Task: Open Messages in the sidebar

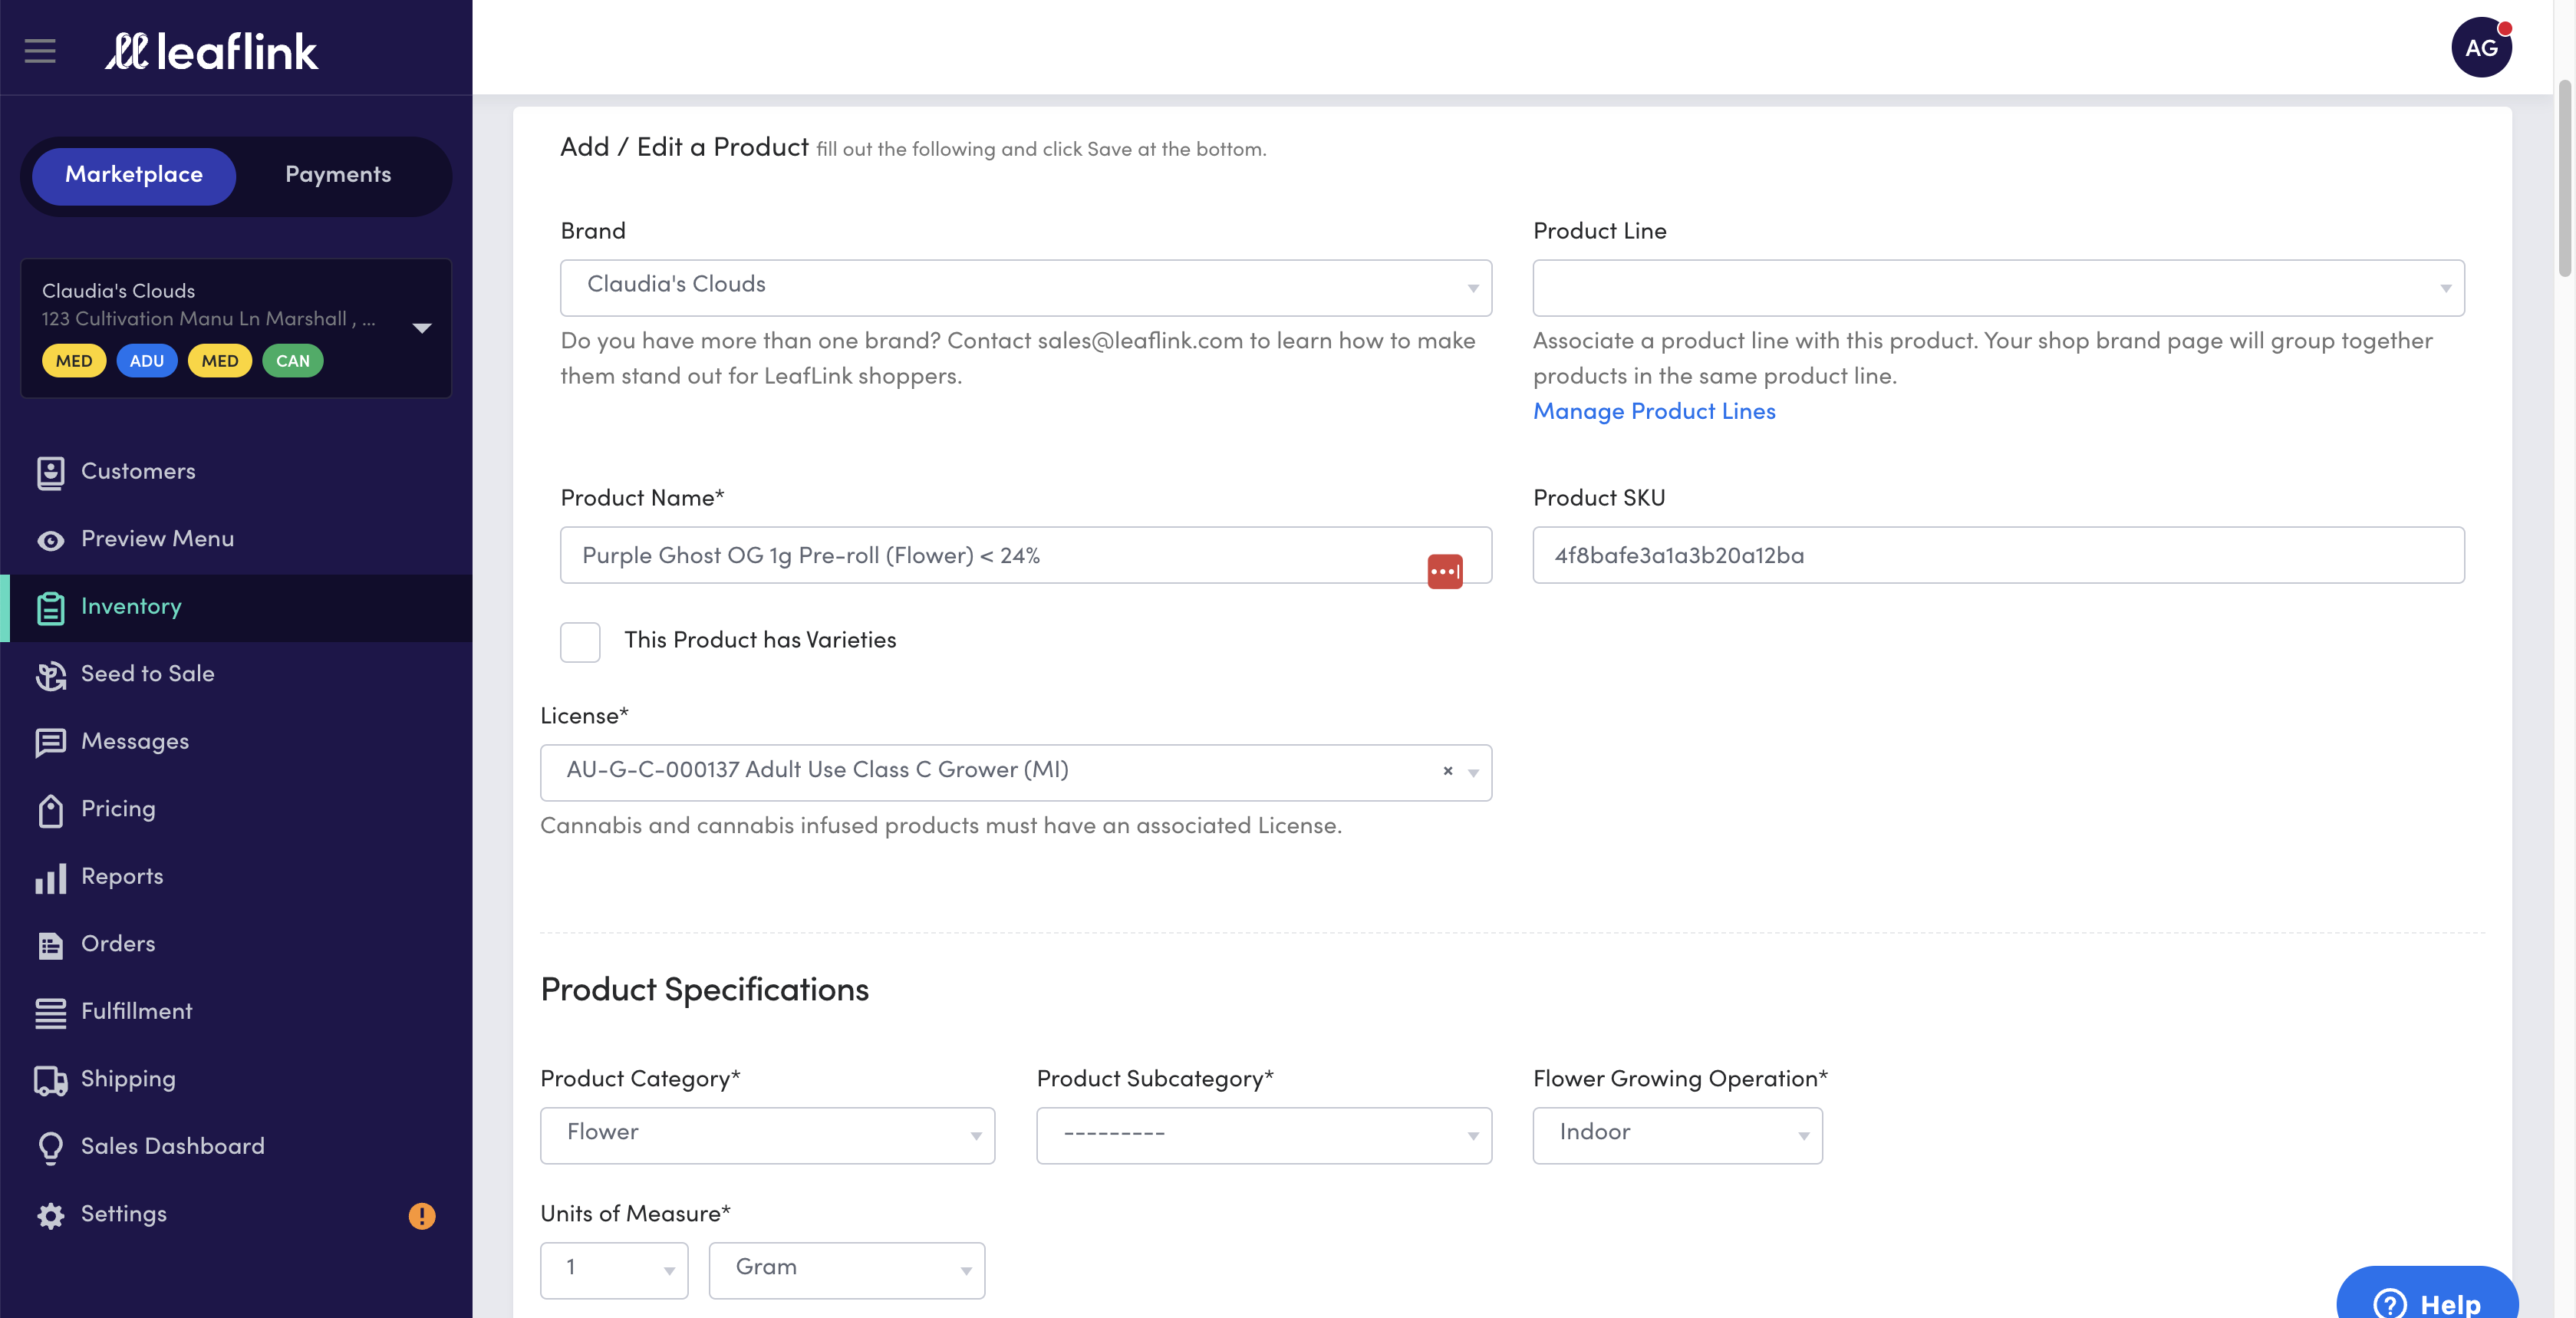Action: coord(236,743)
